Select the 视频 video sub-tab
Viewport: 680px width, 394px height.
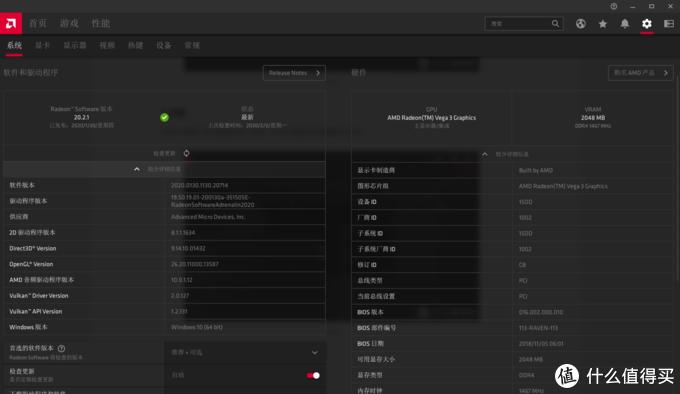tap(107, 45)
